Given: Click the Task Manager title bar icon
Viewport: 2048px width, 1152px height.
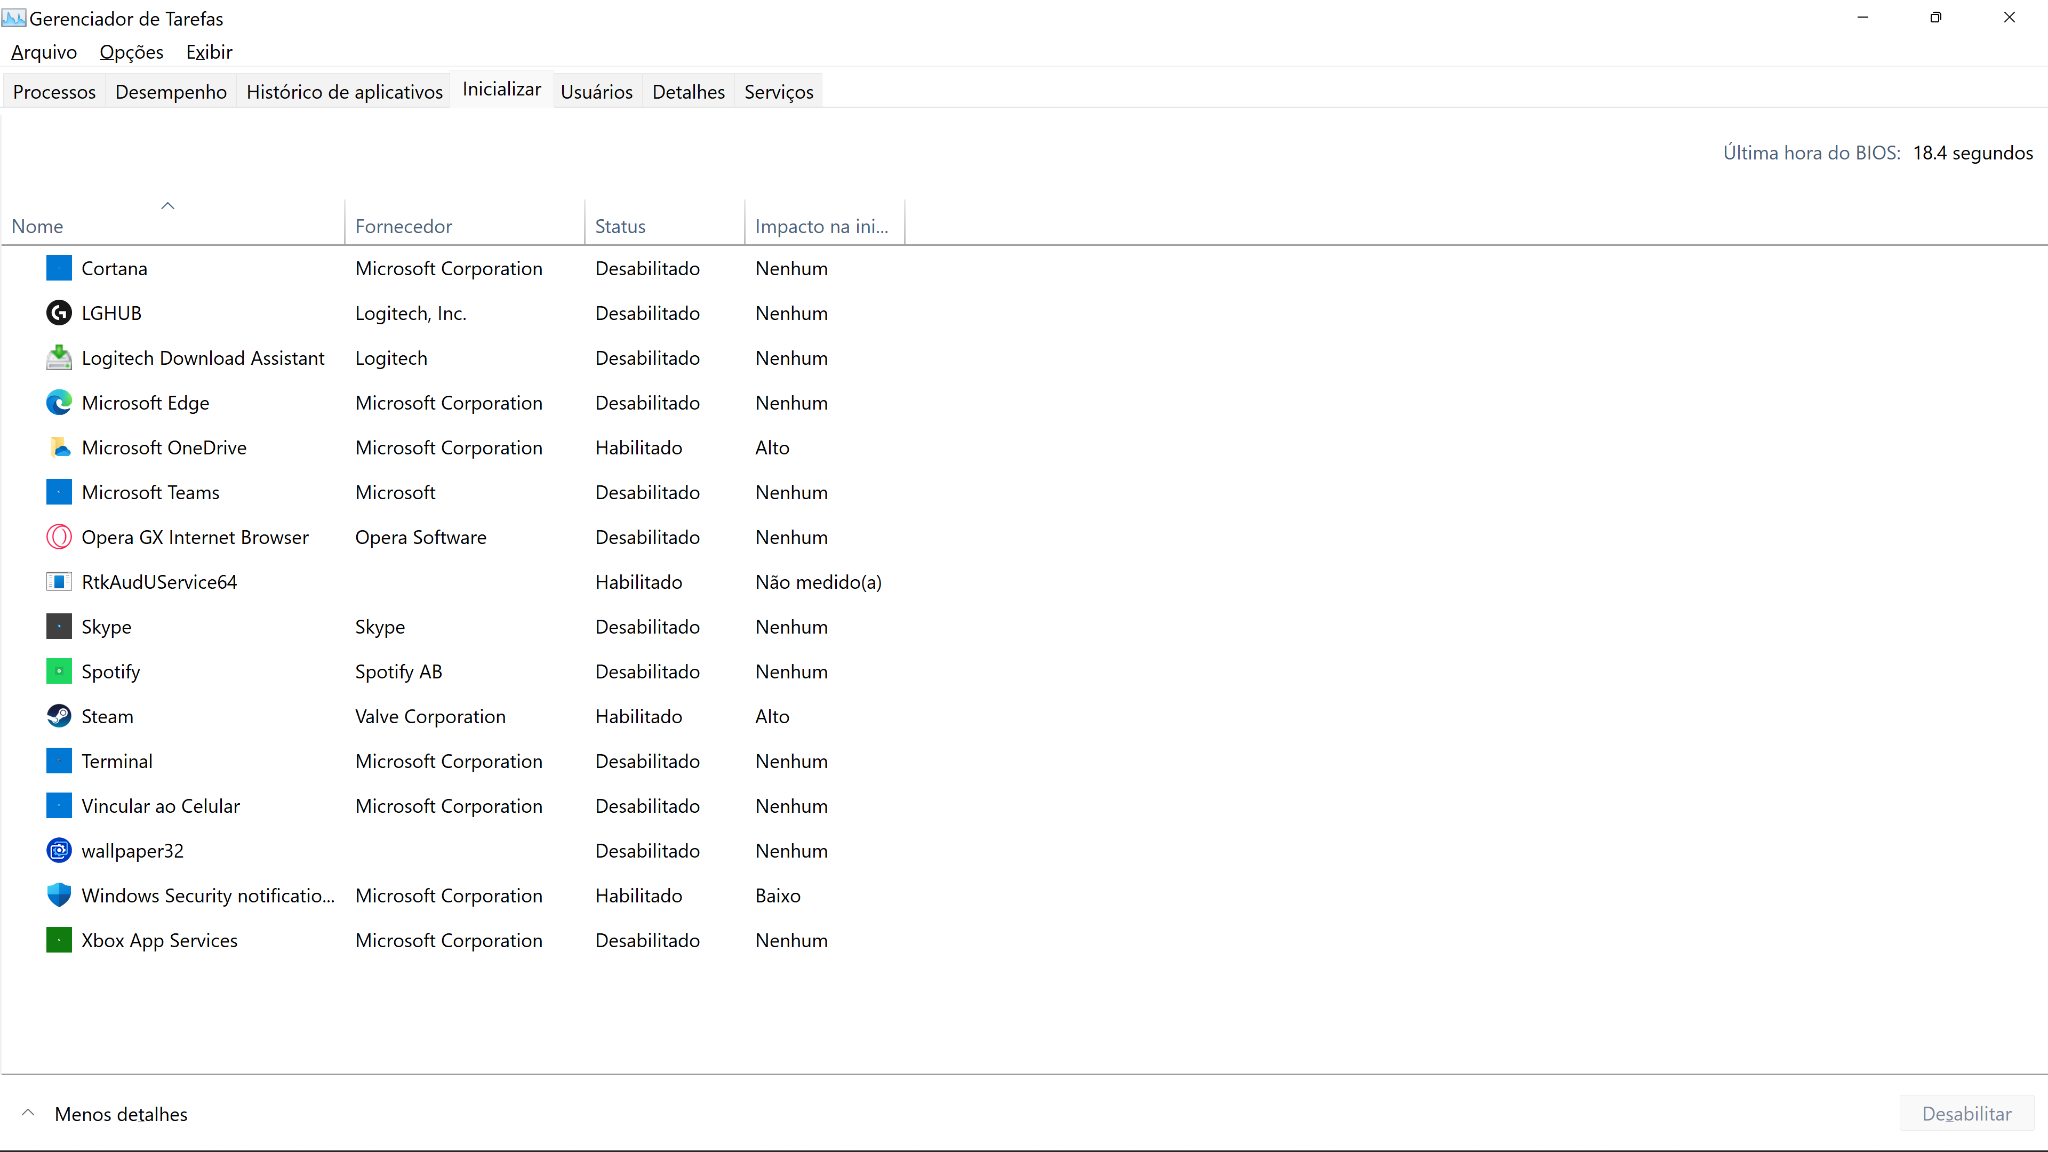Looking at the screenshot, I should [x=14, y=18].
